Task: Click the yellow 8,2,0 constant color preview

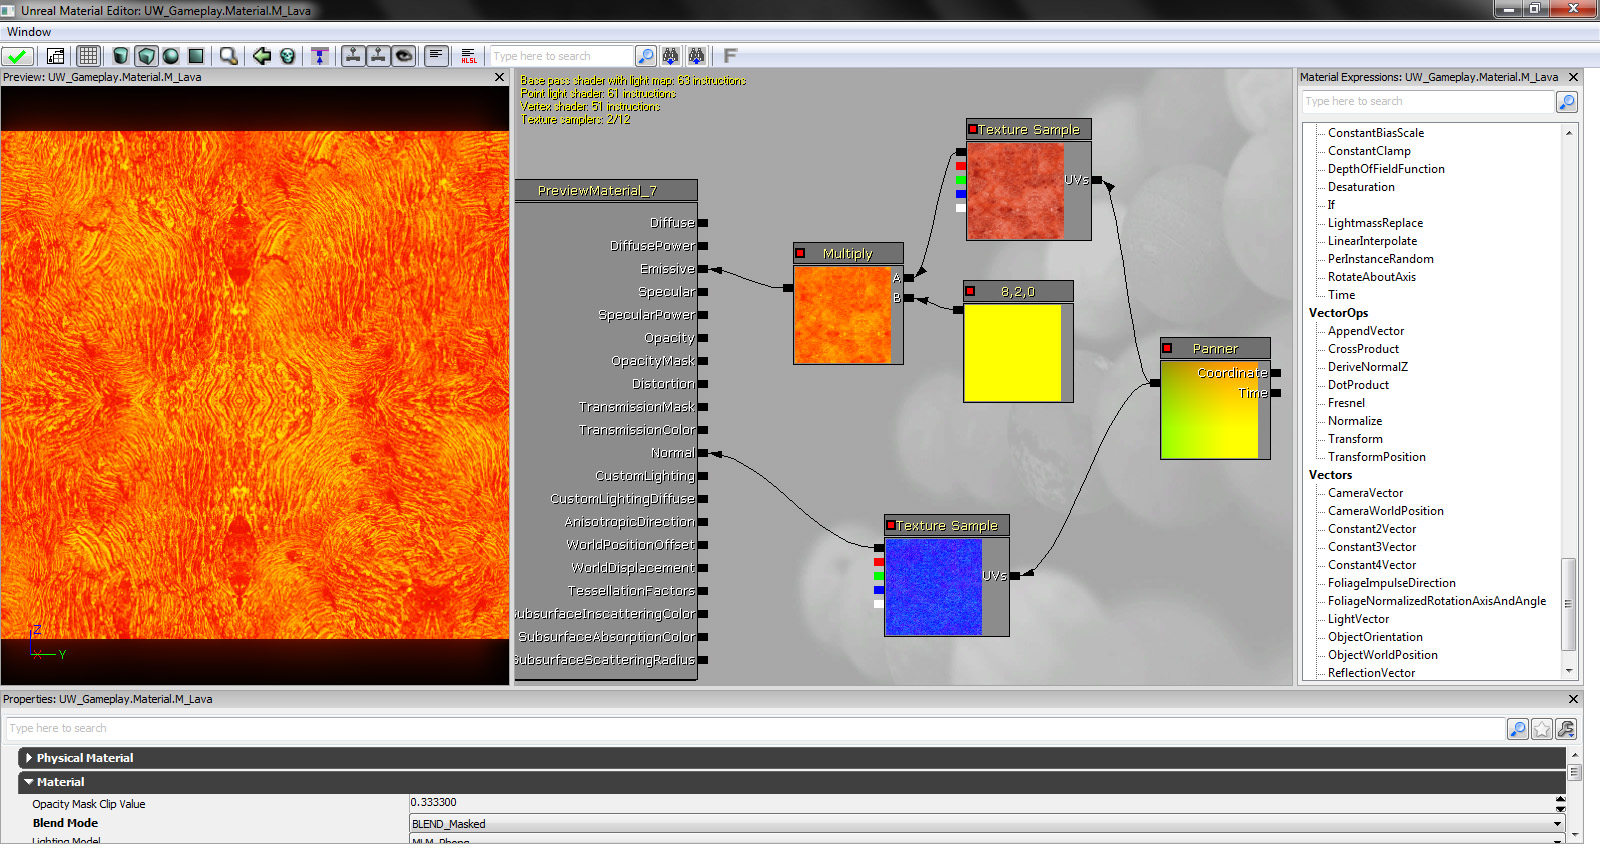Action: click(1012, 353)
